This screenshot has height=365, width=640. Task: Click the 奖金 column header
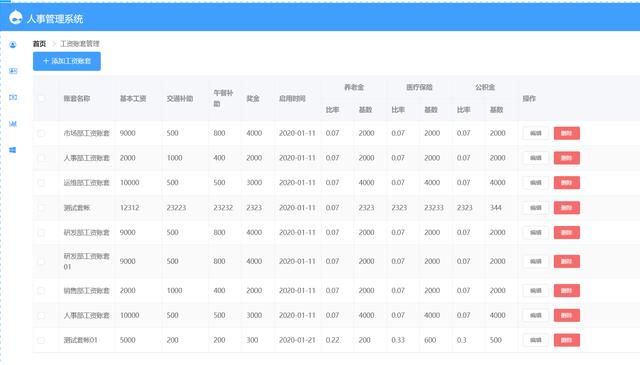[x=253, y=98]
